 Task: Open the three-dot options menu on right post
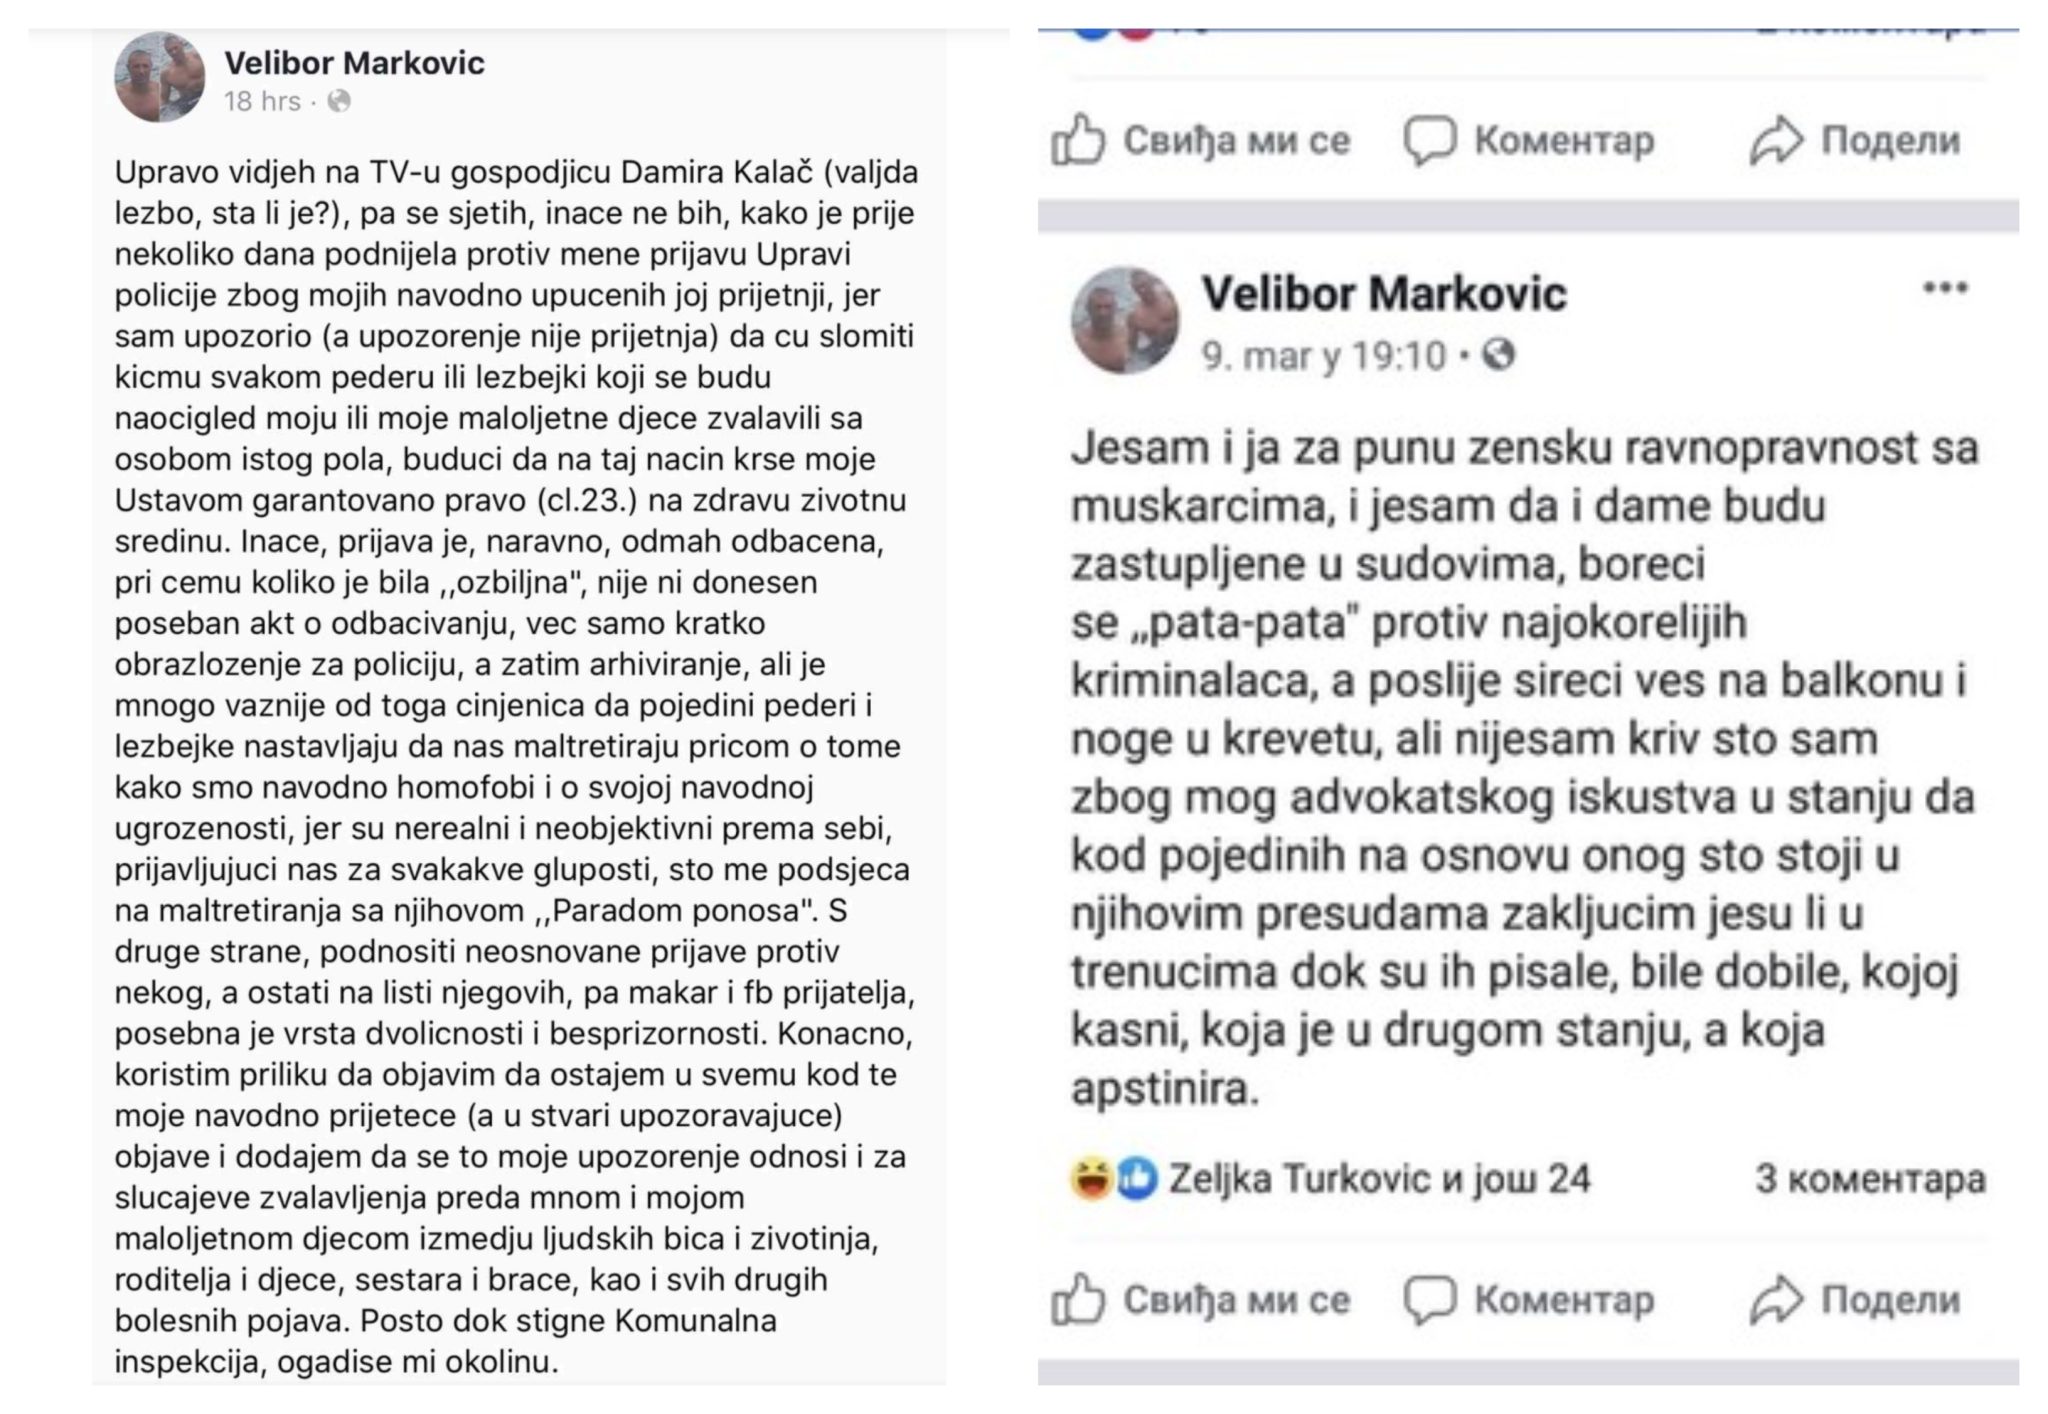pyautogui.click(x=1945, y=288)
